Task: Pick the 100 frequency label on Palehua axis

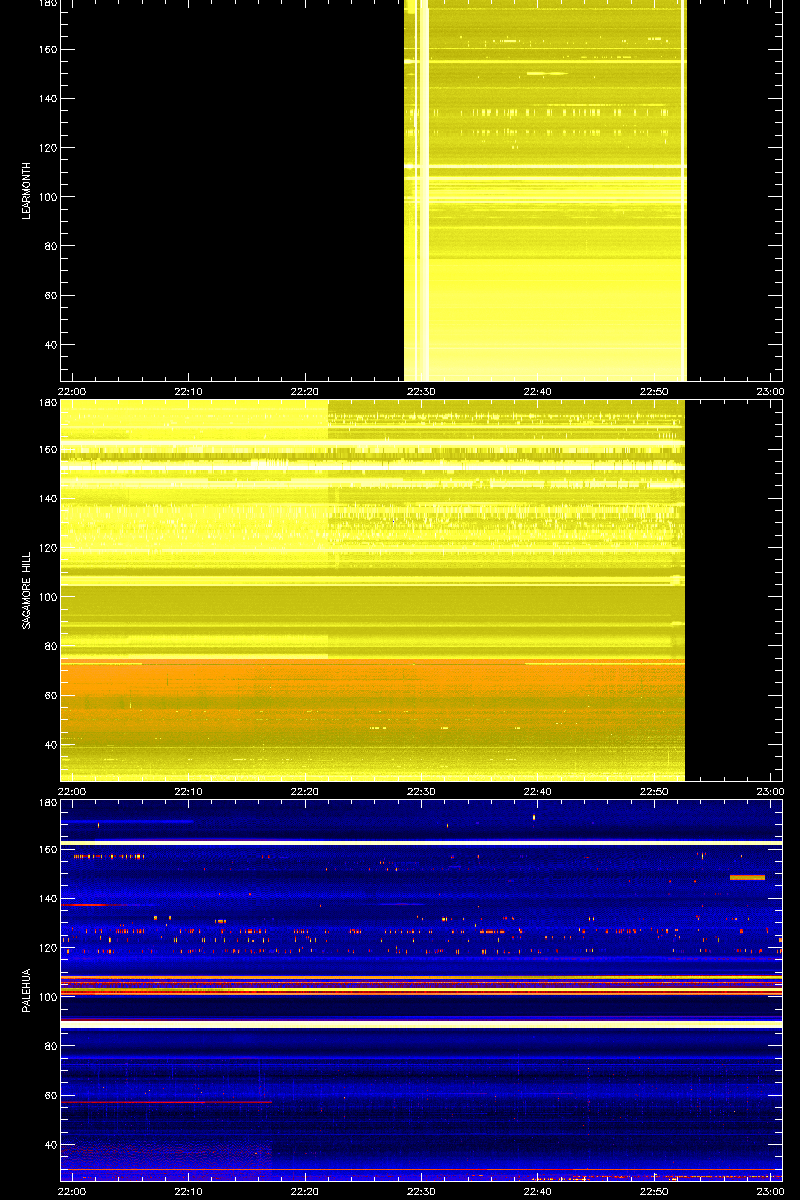Action: [47, 997]
